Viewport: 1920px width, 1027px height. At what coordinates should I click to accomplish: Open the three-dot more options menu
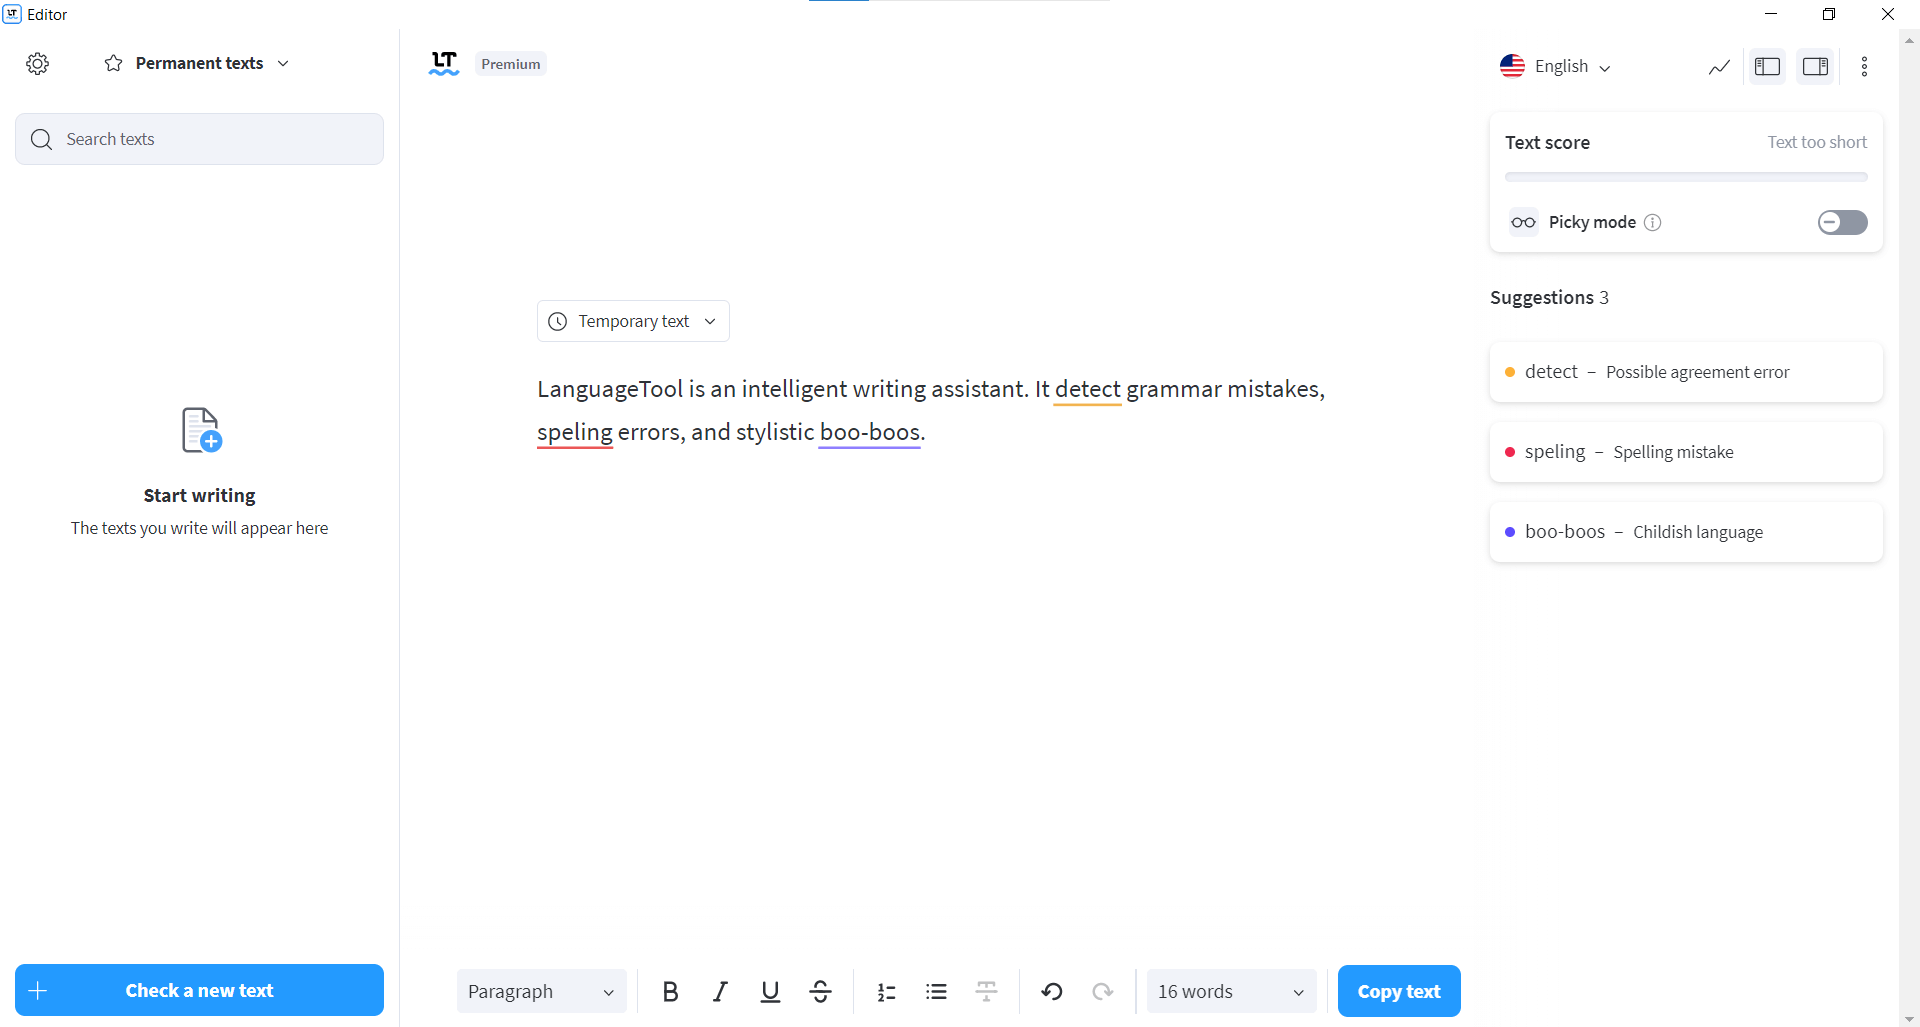pyautogui.click(x=1864, y=67)
